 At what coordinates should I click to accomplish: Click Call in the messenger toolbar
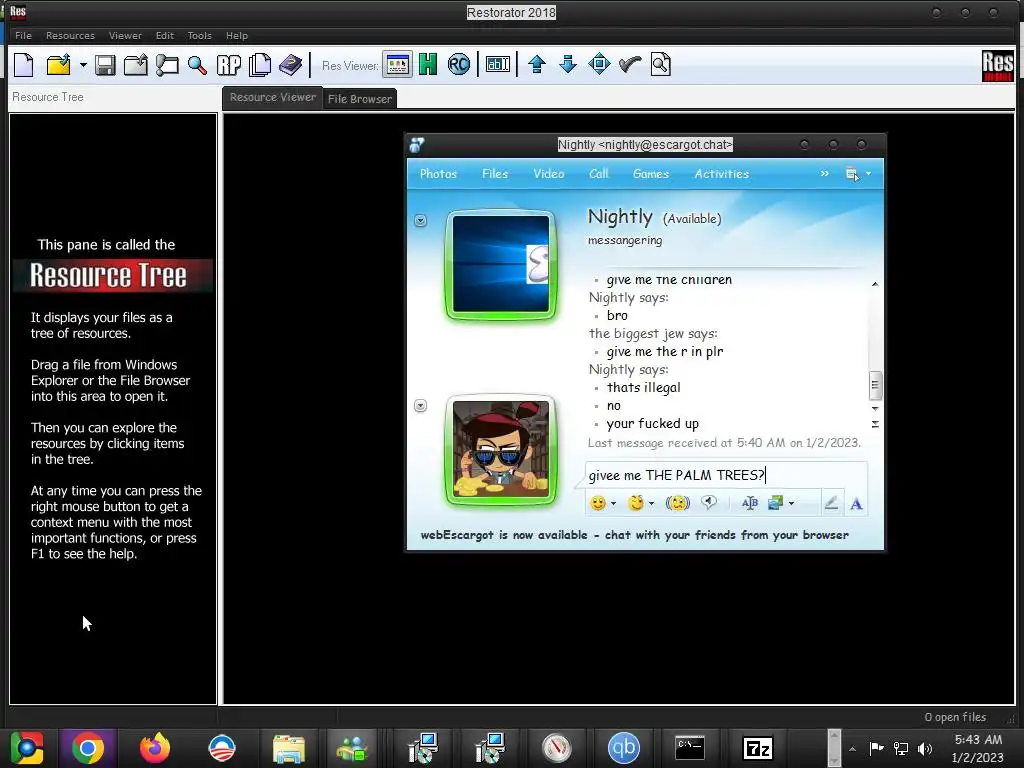pos(598,174)
